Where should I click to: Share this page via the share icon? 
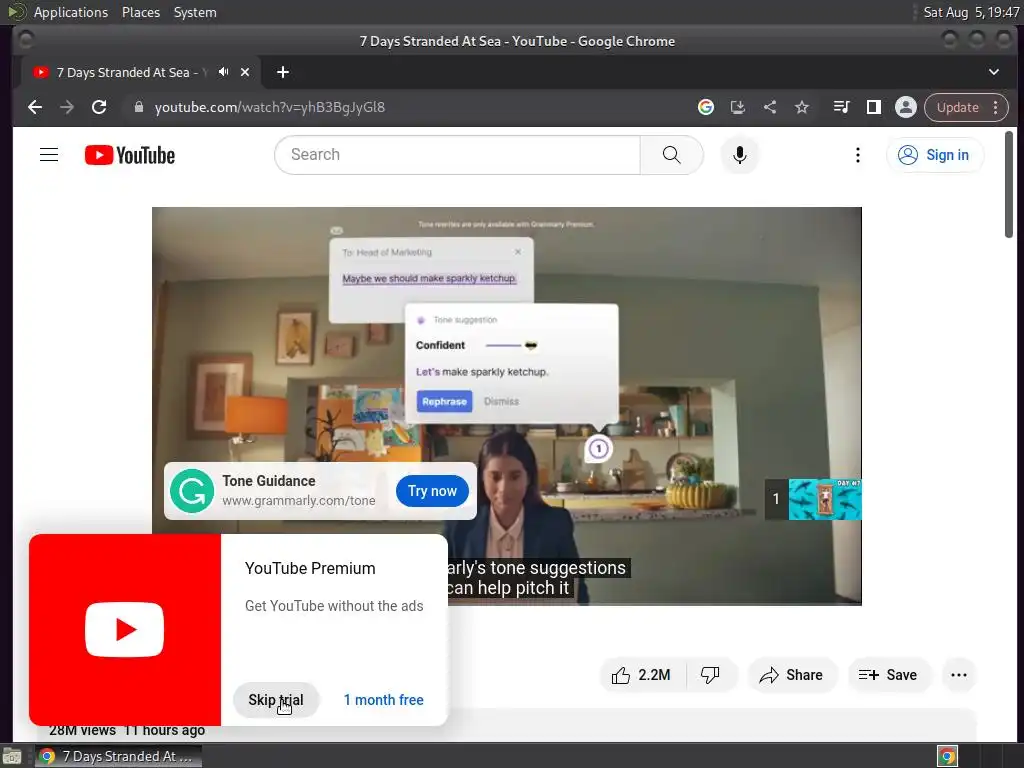(770, 107)
